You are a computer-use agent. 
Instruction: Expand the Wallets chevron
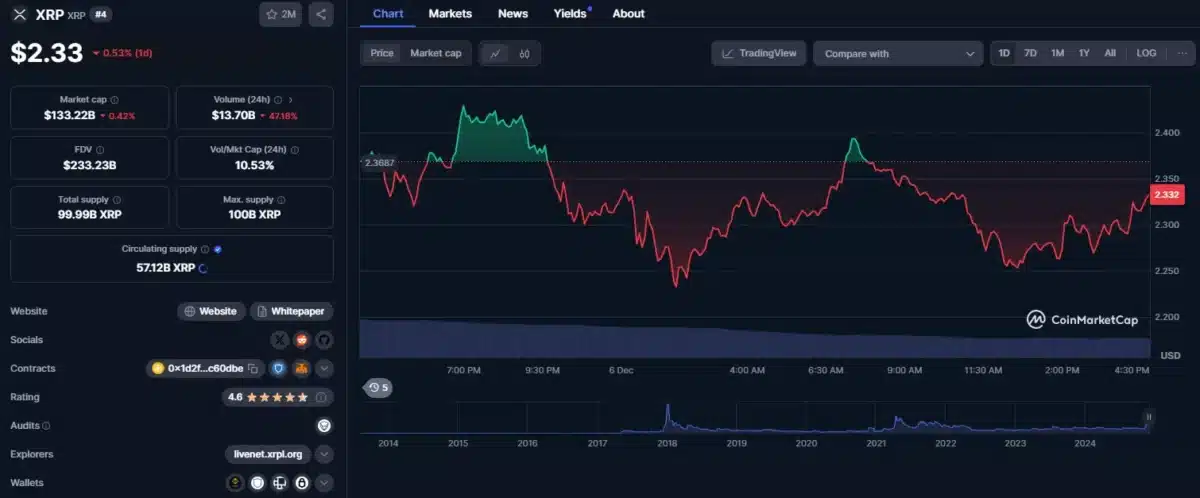(324, 483)
